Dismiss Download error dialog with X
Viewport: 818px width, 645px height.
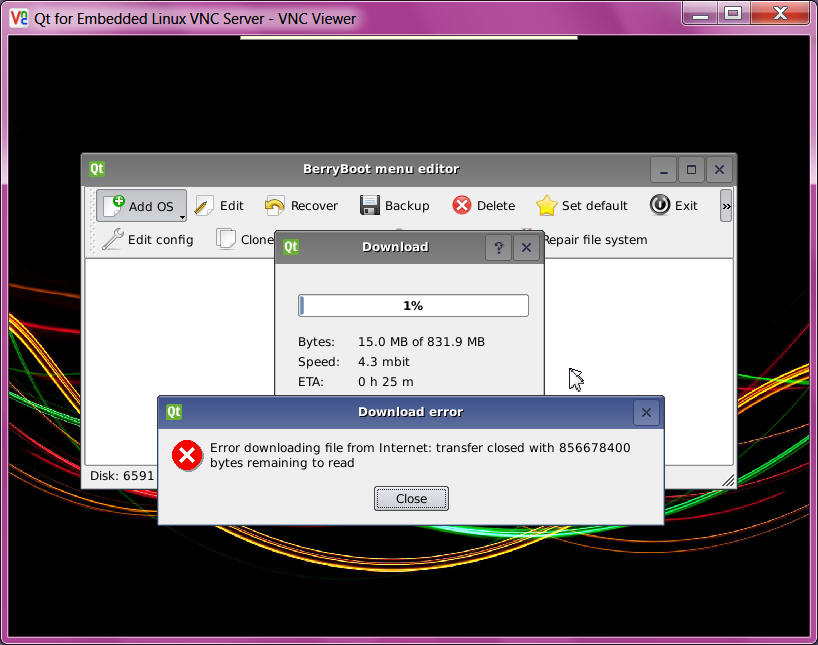click(646, 412)
